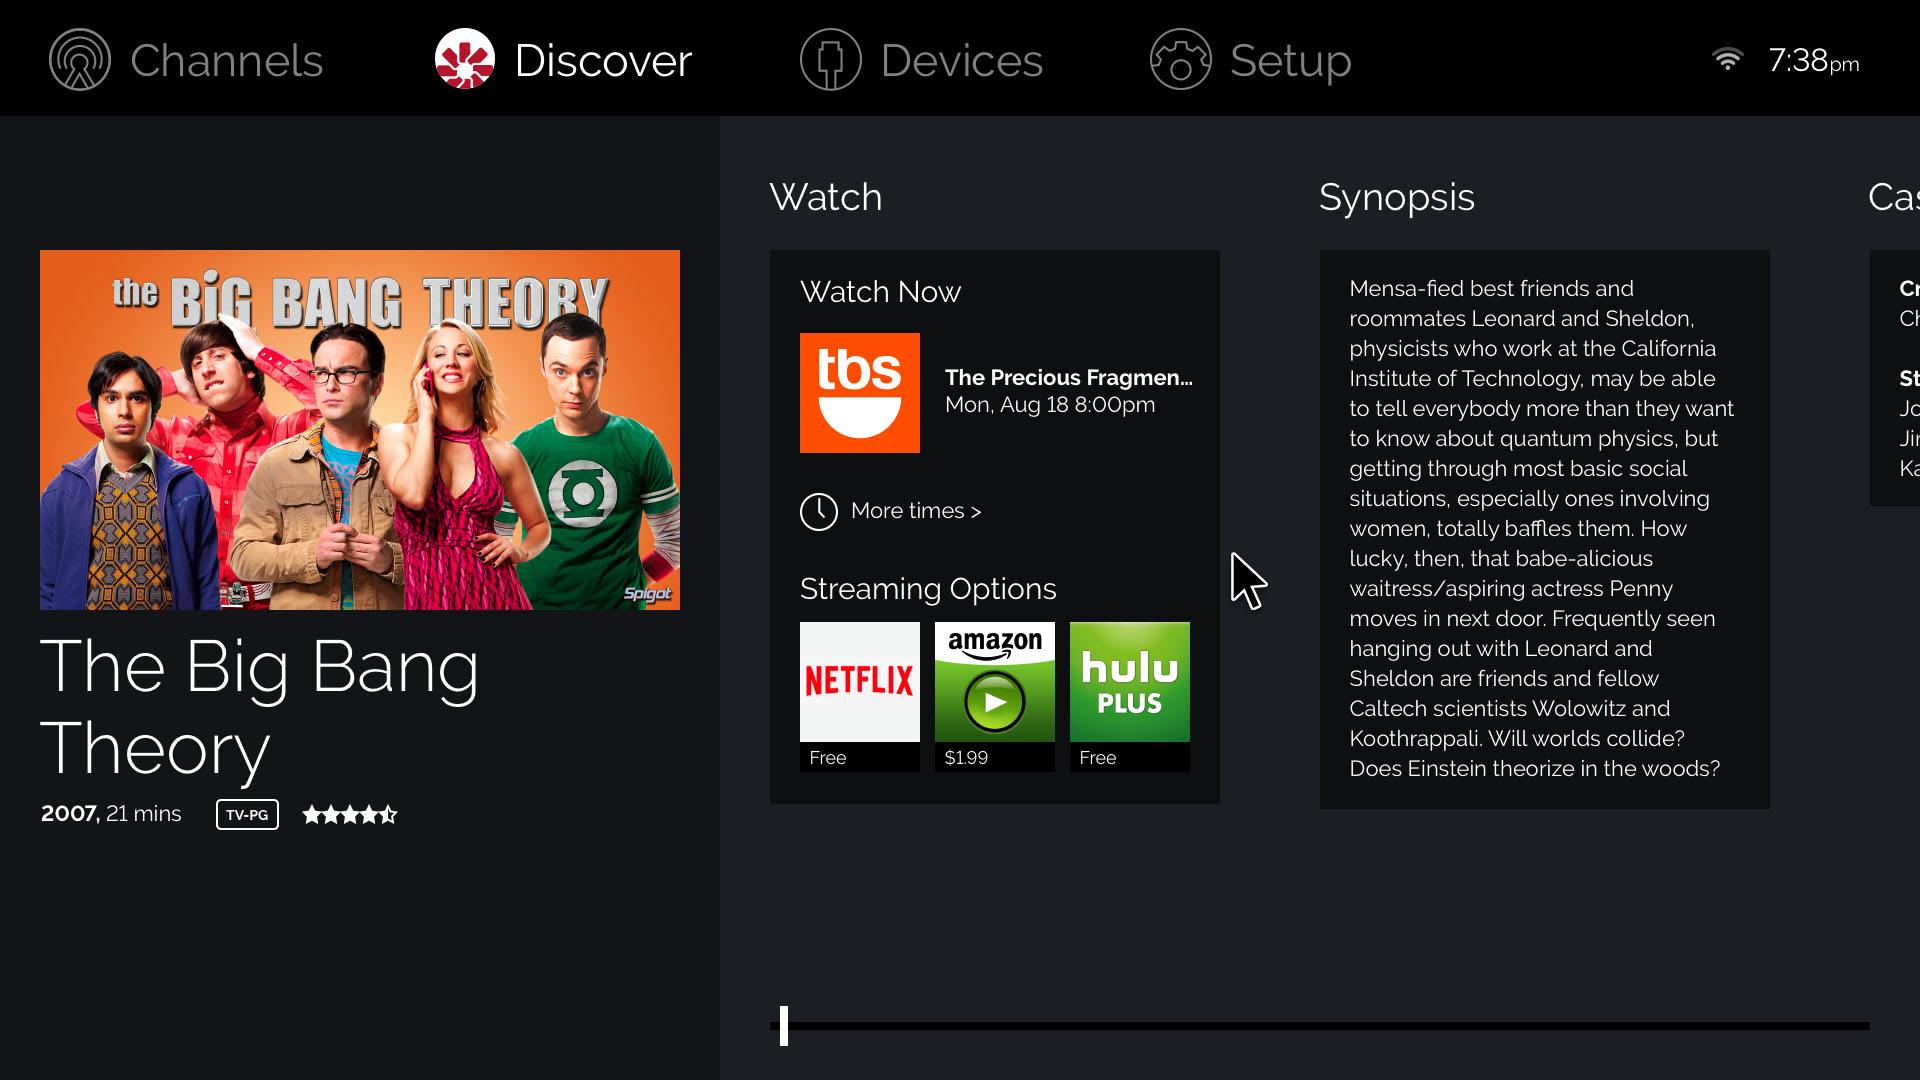Click the star rating under the title

coord(350,814)
